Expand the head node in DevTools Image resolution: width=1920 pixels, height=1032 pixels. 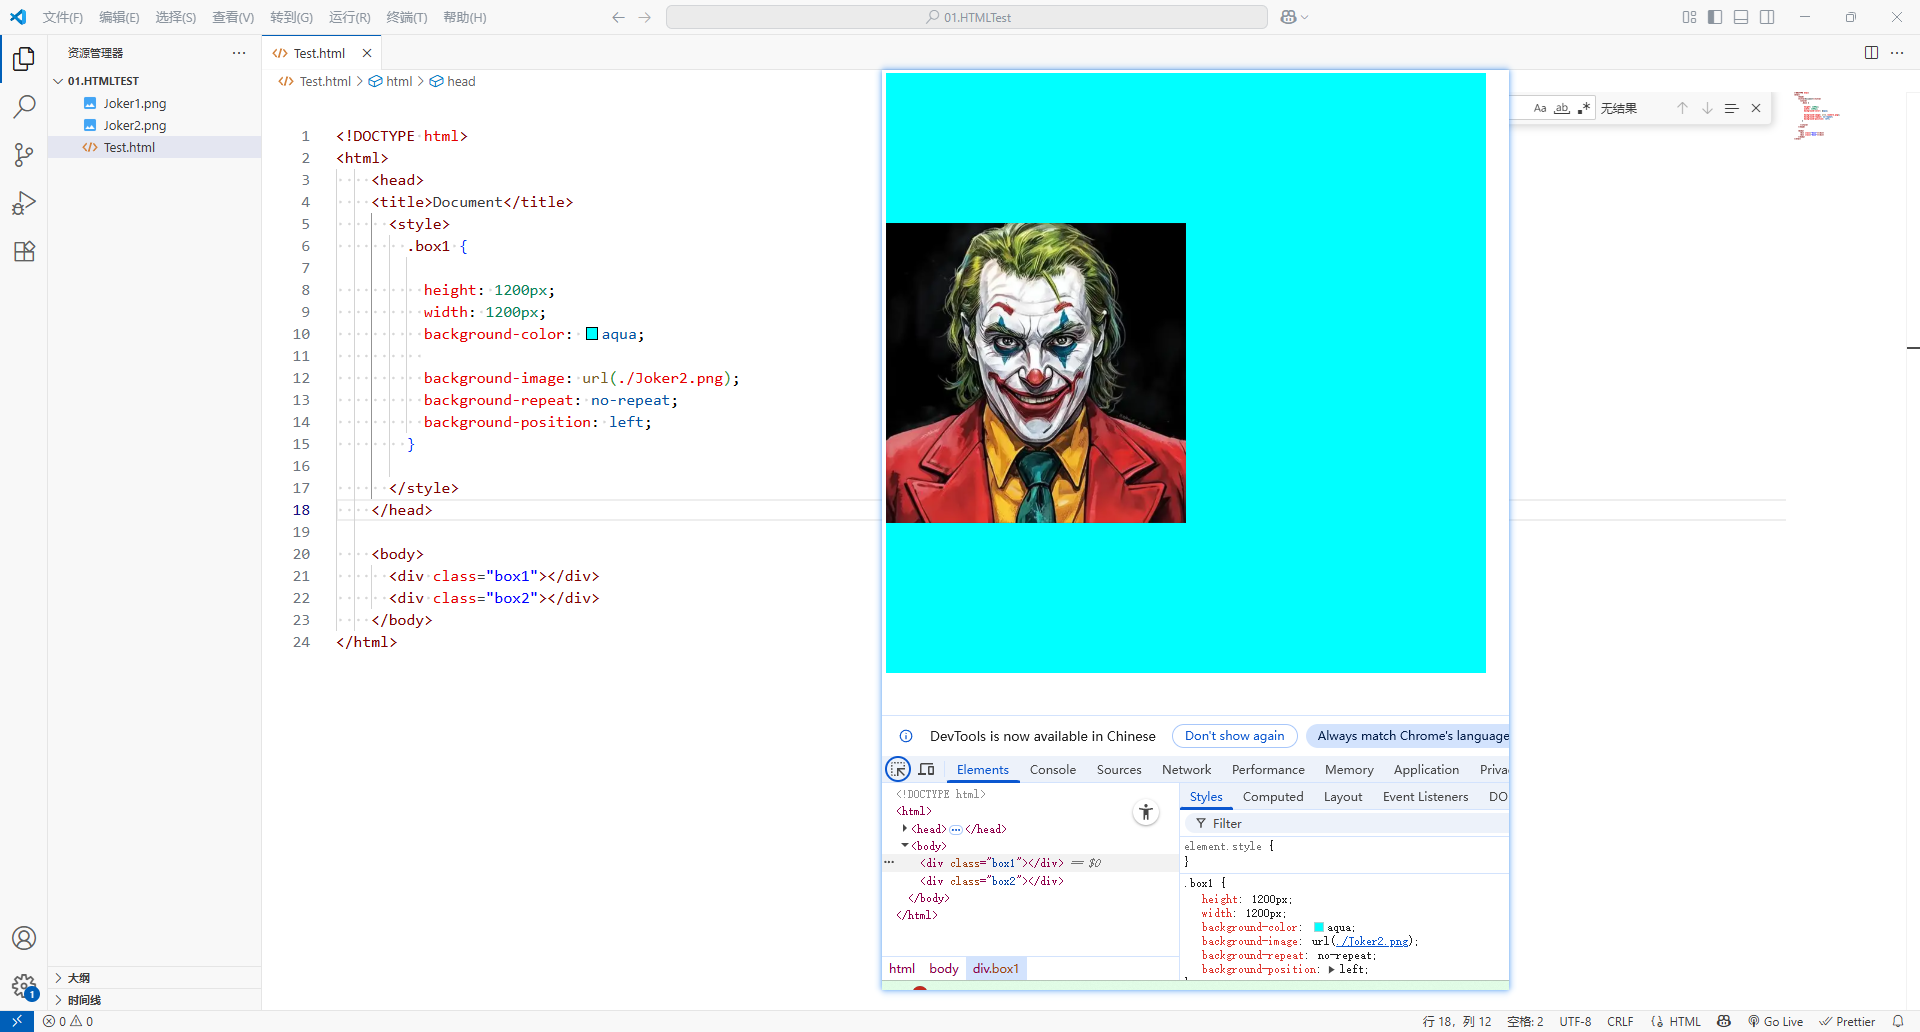[905, 829]
